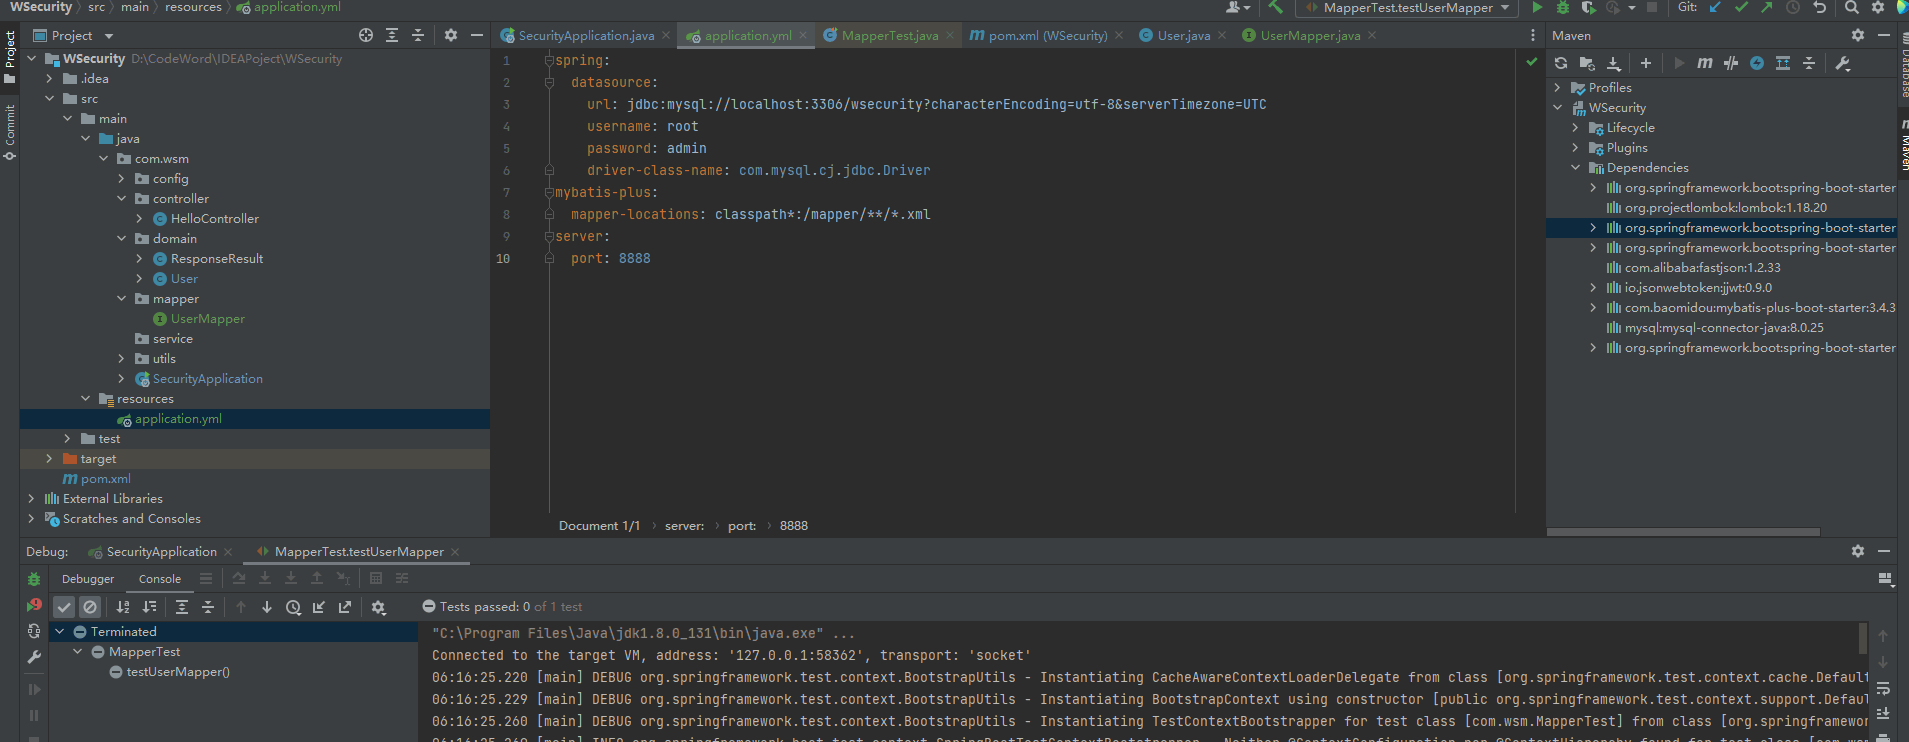Expand the target folder
Viewport: 1909px width, 742px height.
(x=49, y=459)
